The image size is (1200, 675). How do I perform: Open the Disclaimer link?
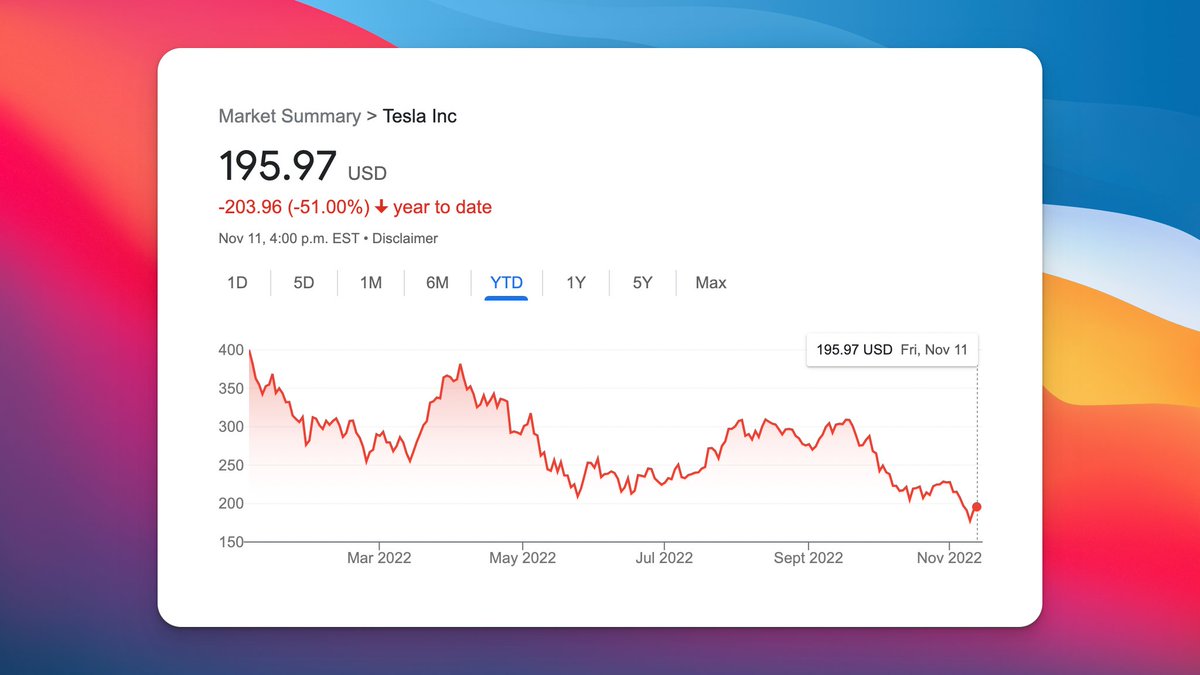click(x=405, y=238)
